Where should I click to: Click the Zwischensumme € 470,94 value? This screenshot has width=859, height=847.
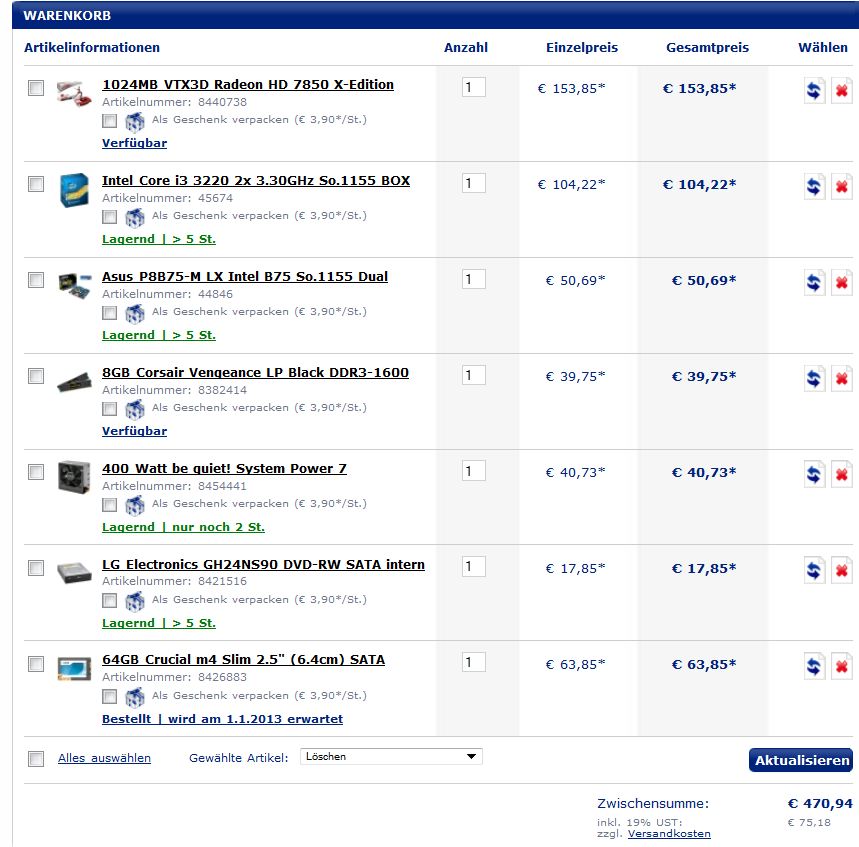[820, 804]
